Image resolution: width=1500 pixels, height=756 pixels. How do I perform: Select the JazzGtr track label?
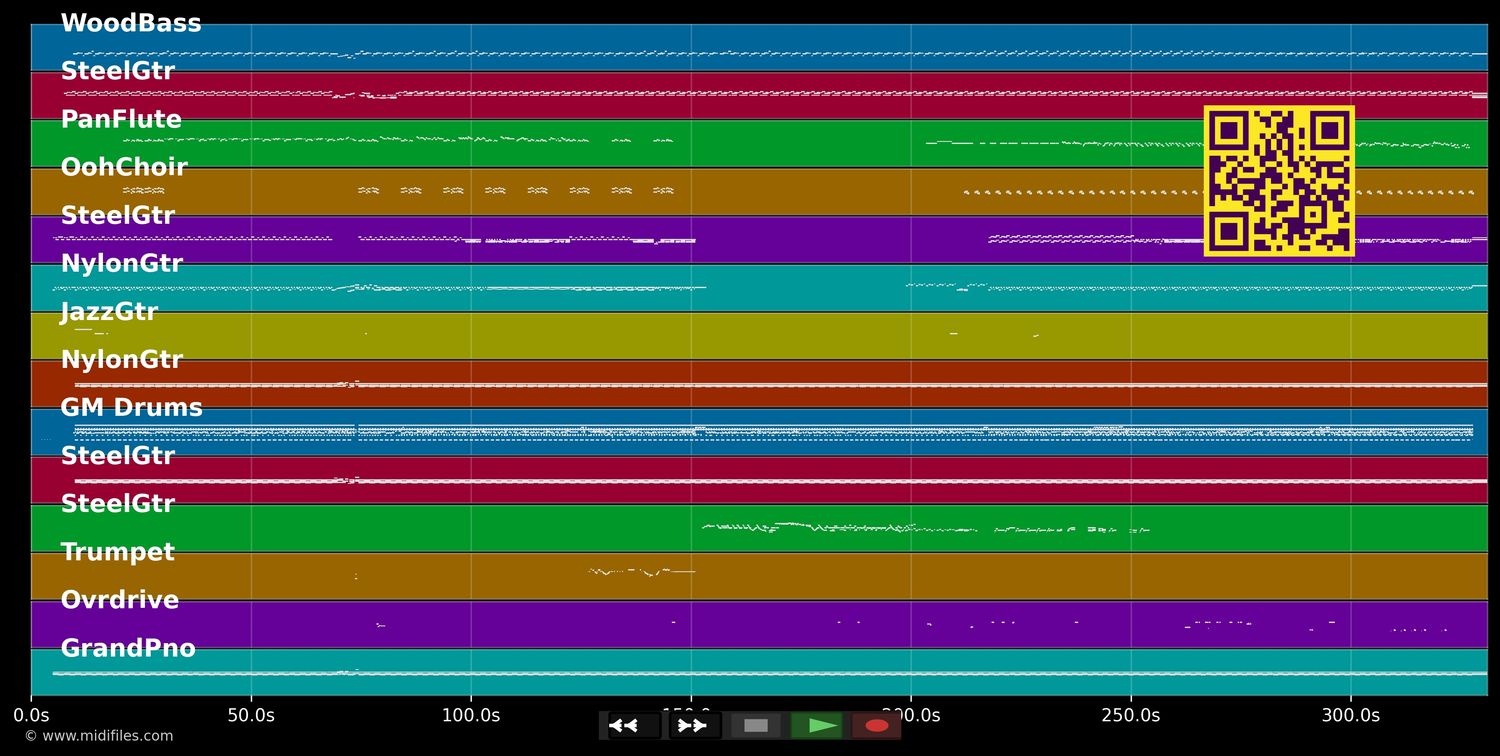109,312
